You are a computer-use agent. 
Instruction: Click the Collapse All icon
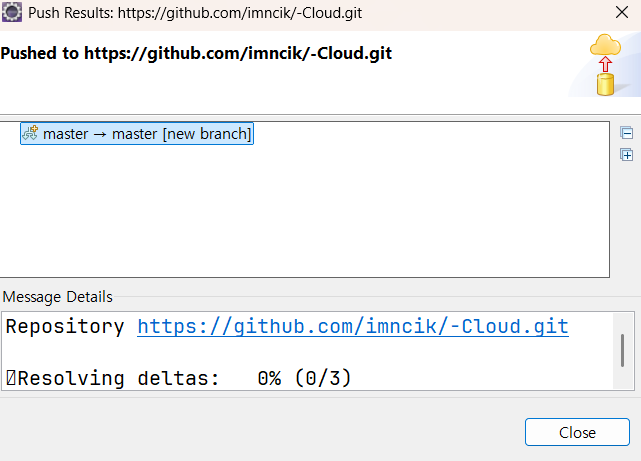(626, 133)
